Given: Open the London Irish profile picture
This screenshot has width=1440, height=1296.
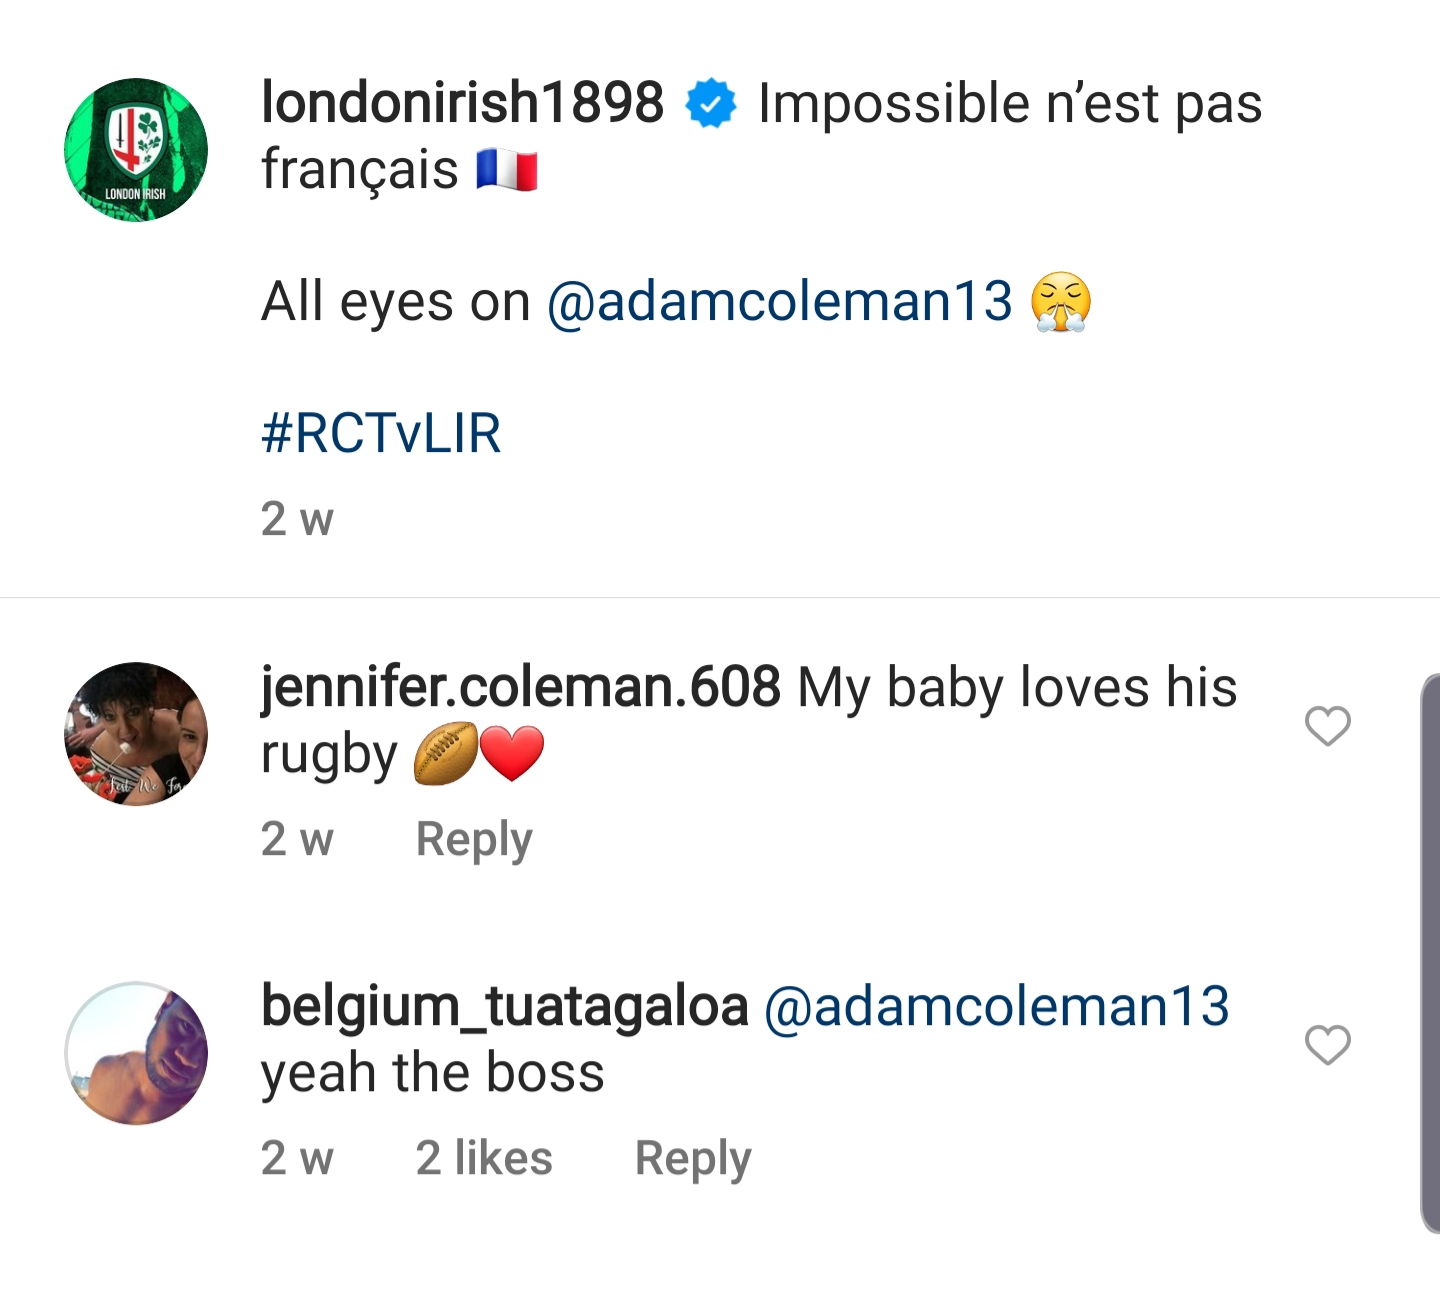Looking at the screenshot, I should tap(136, 150).
